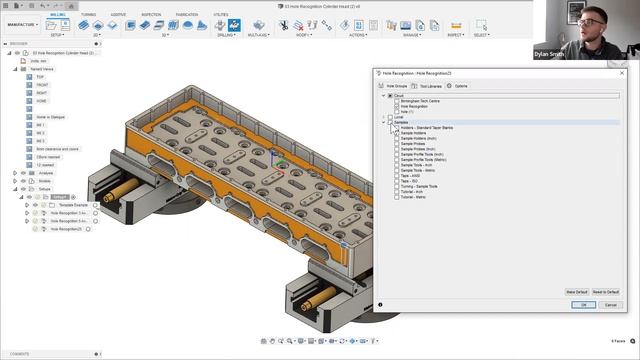Select the Multi-Axis swarf icon
The image size is (640, 360).
(258, 25)
